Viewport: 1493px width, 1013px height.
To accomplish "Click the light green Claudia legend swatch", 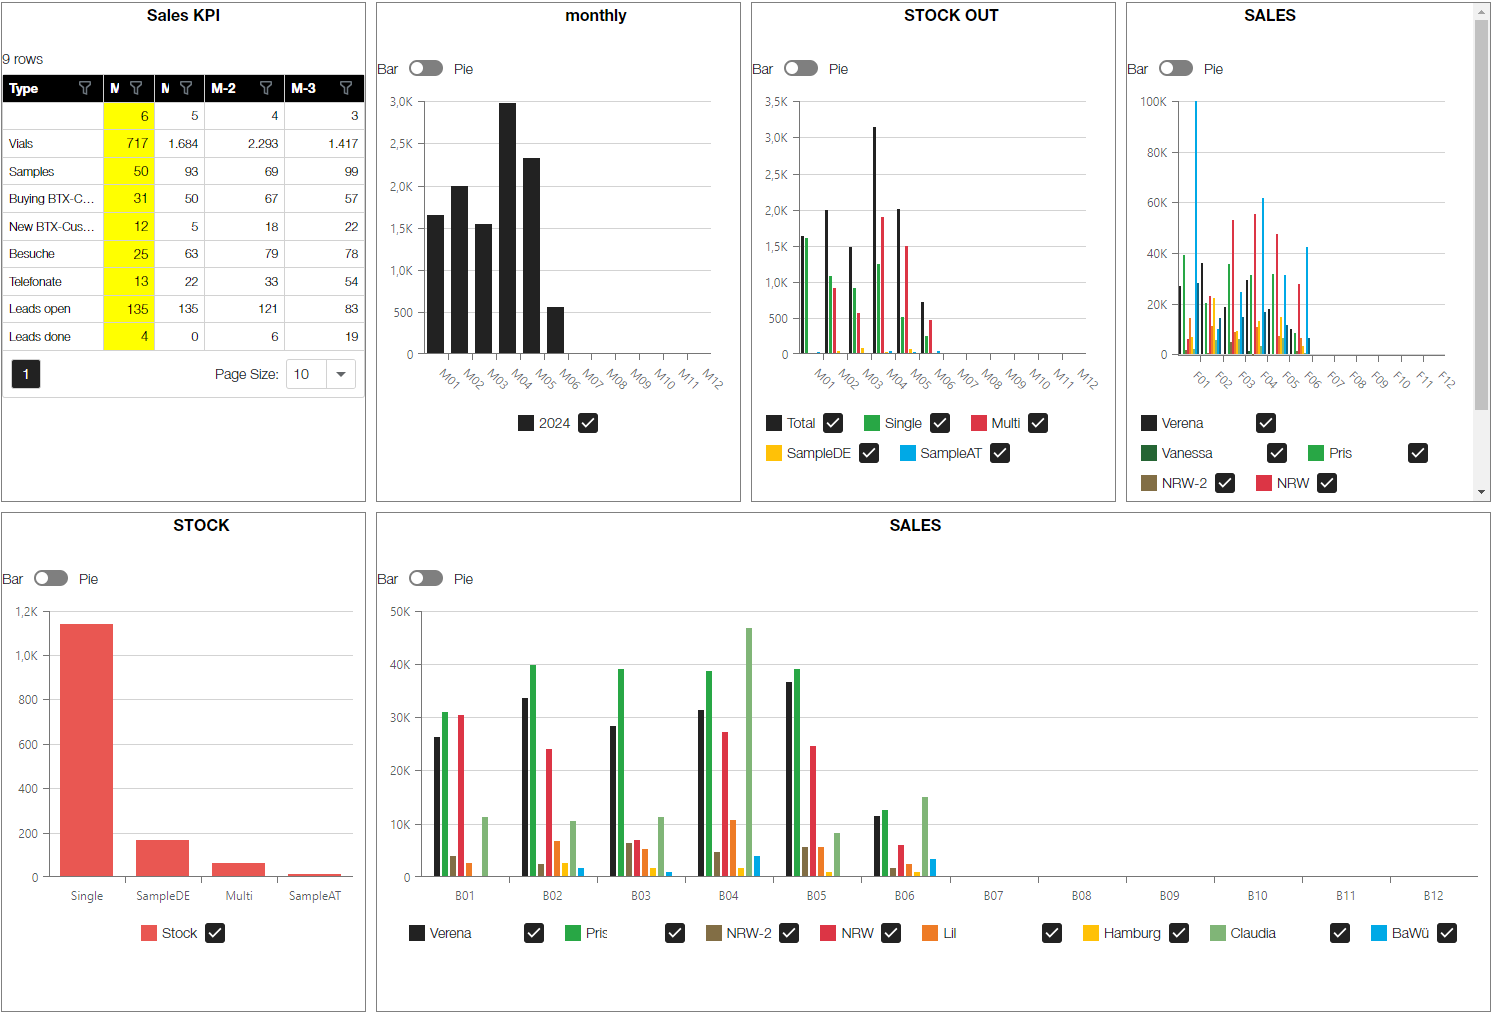I will (x=1218, y=933).
